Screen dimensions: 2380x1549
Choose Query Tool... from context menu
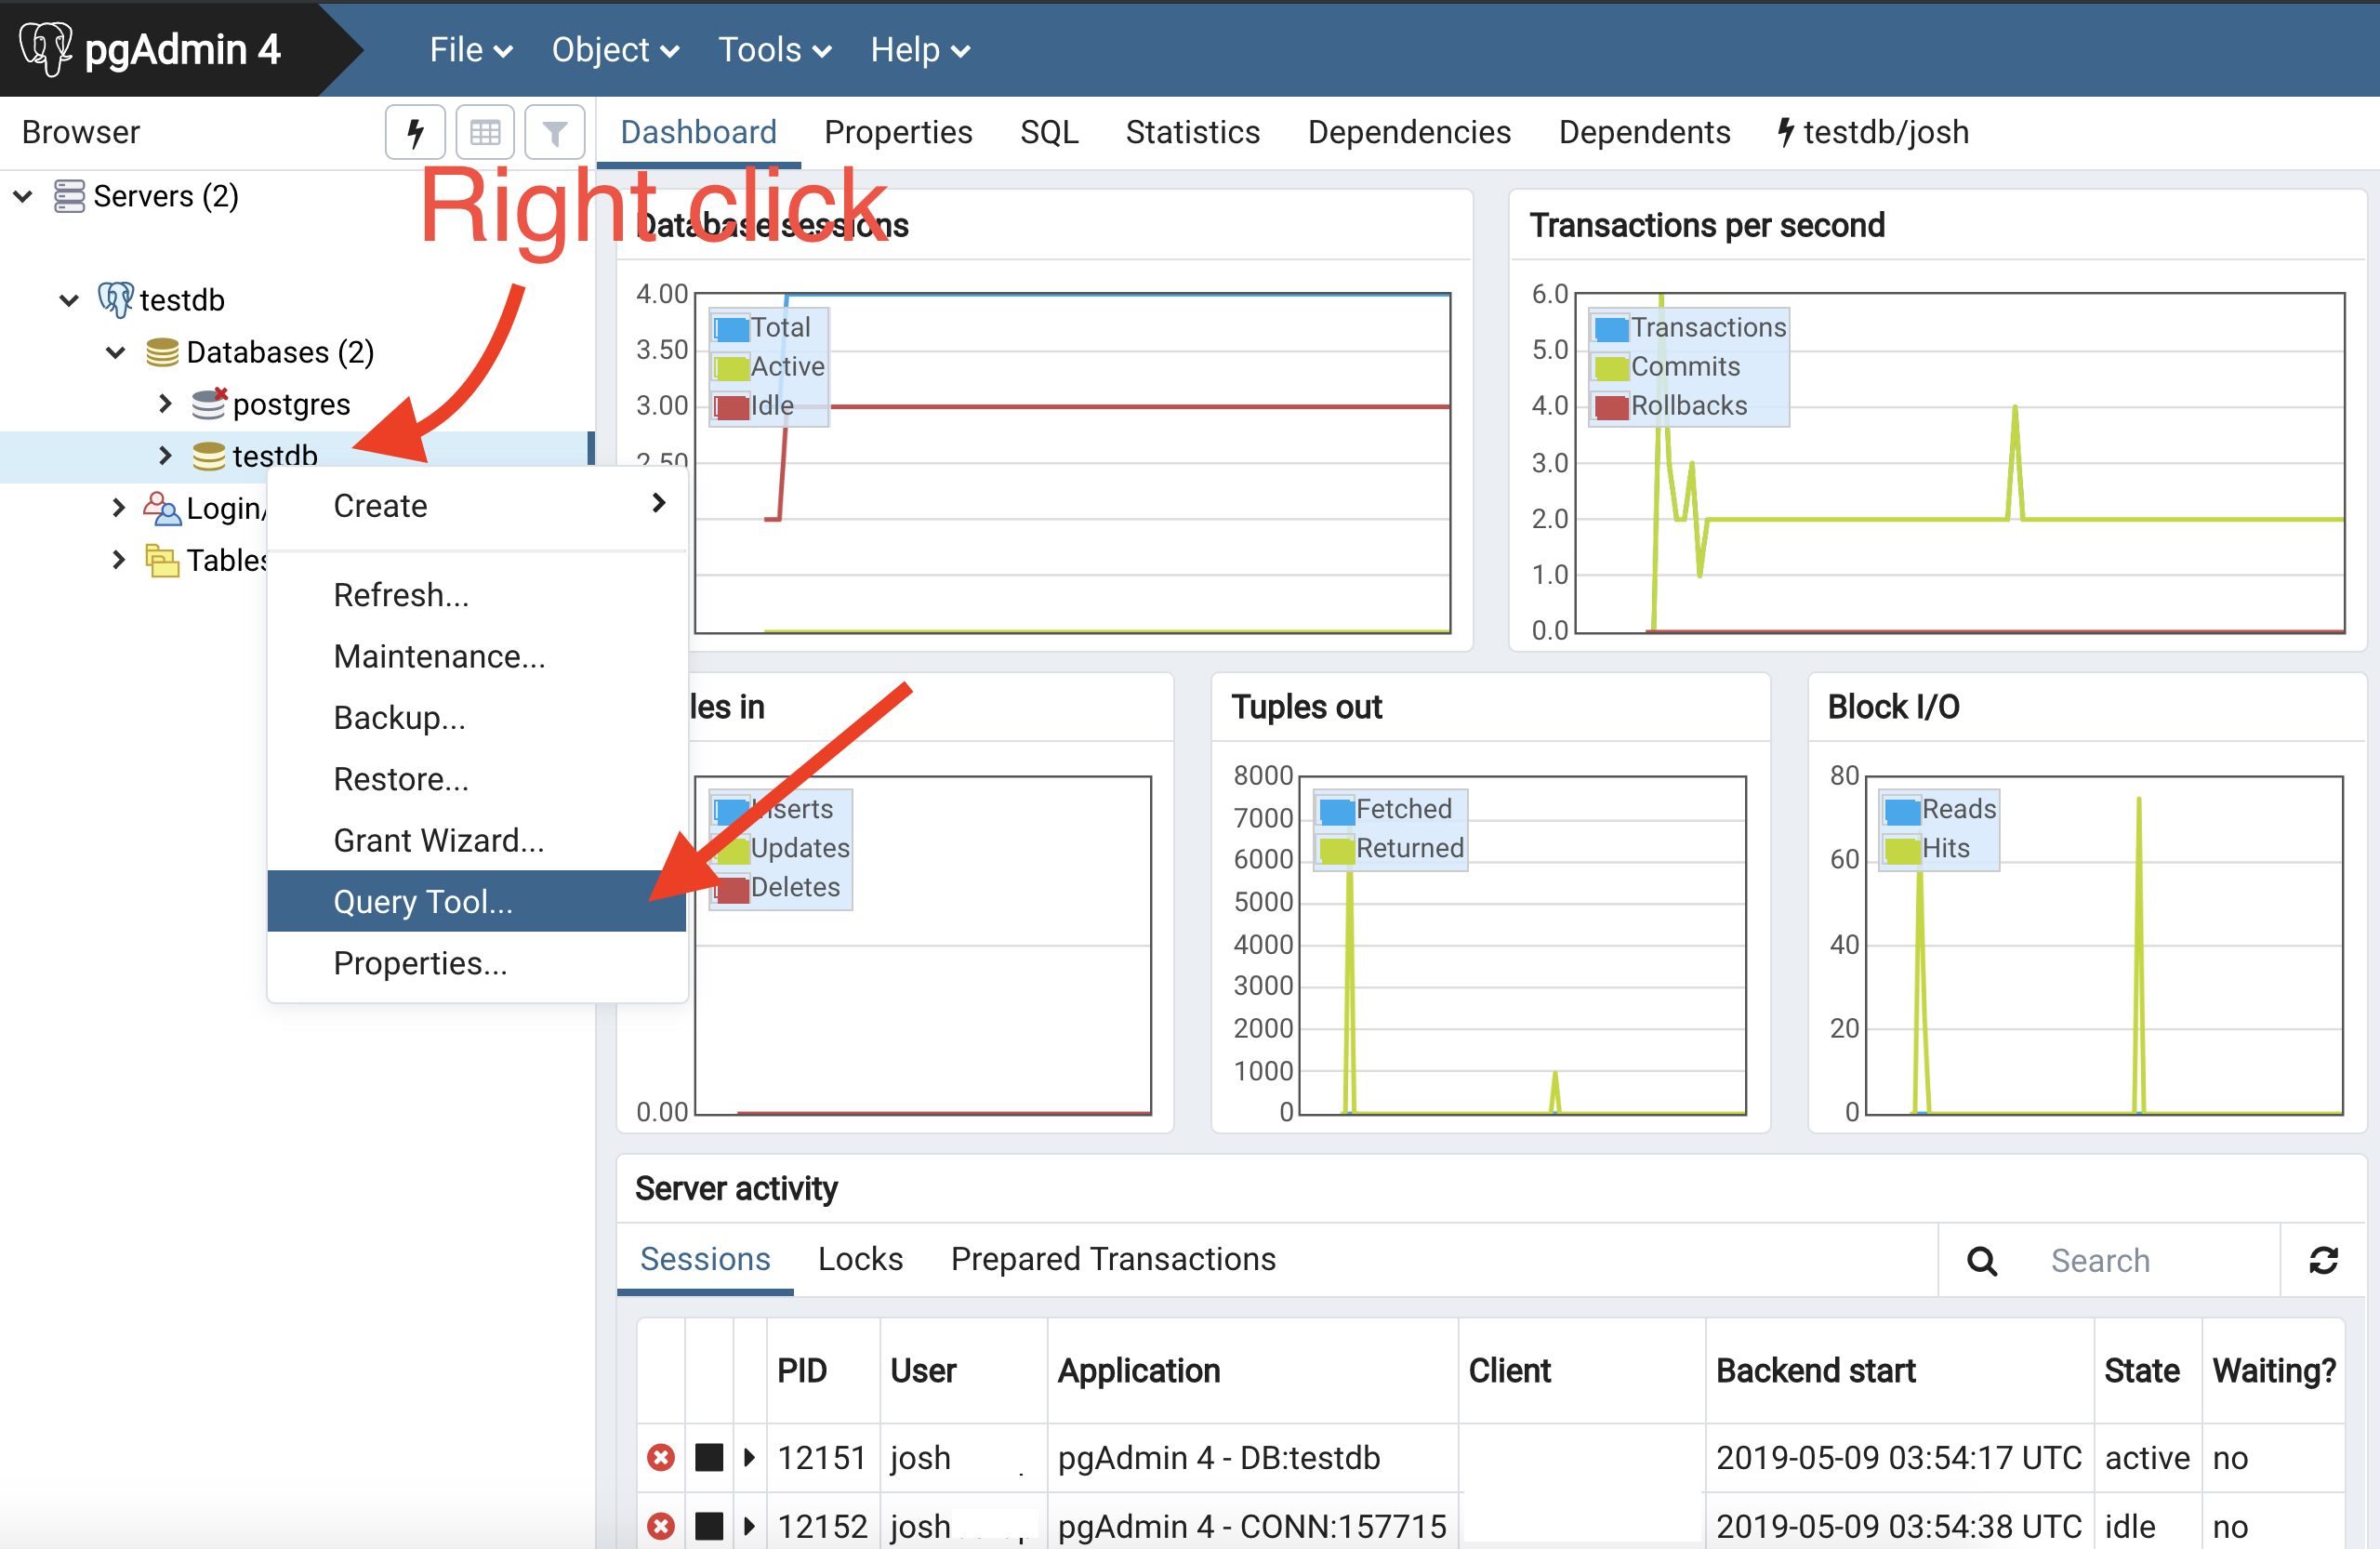pyautogui.click(x=422, y=902)
